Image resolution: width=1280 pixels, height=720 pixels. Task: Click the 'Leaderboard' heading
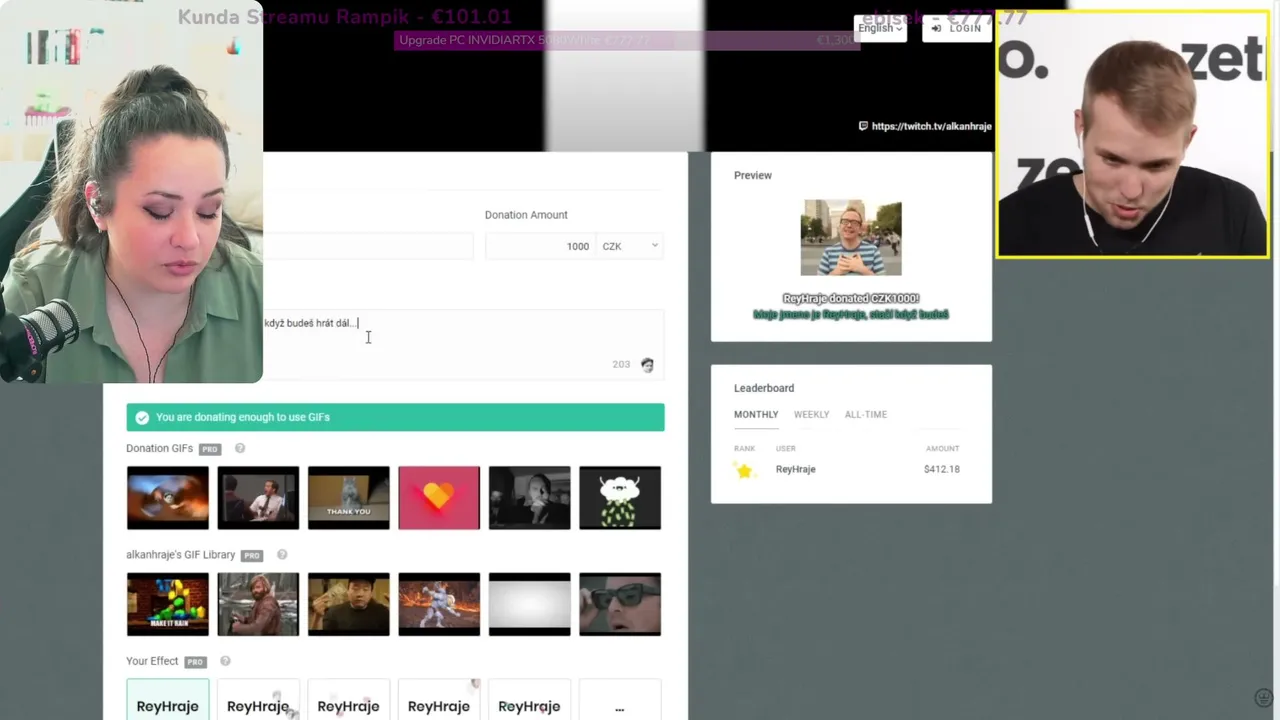(764, 388)
